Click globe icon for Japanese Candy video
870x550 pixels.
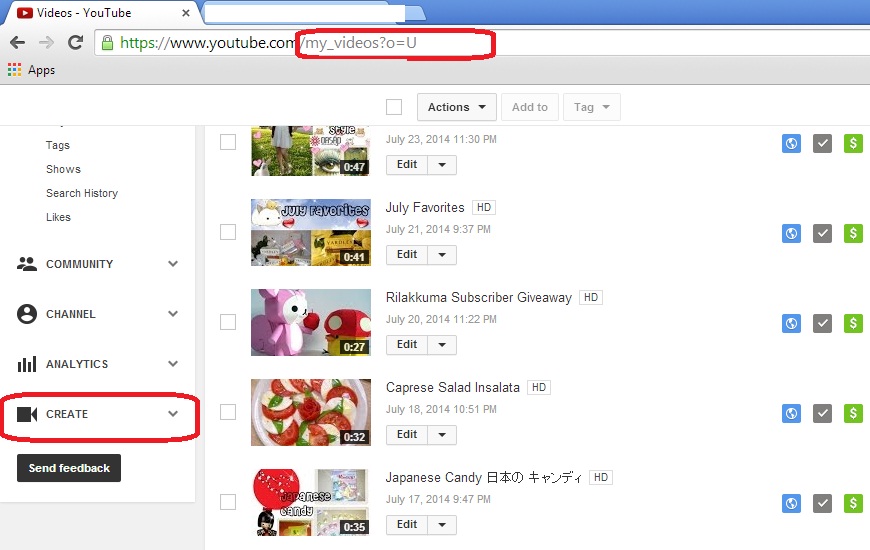[x=791, y=503]
